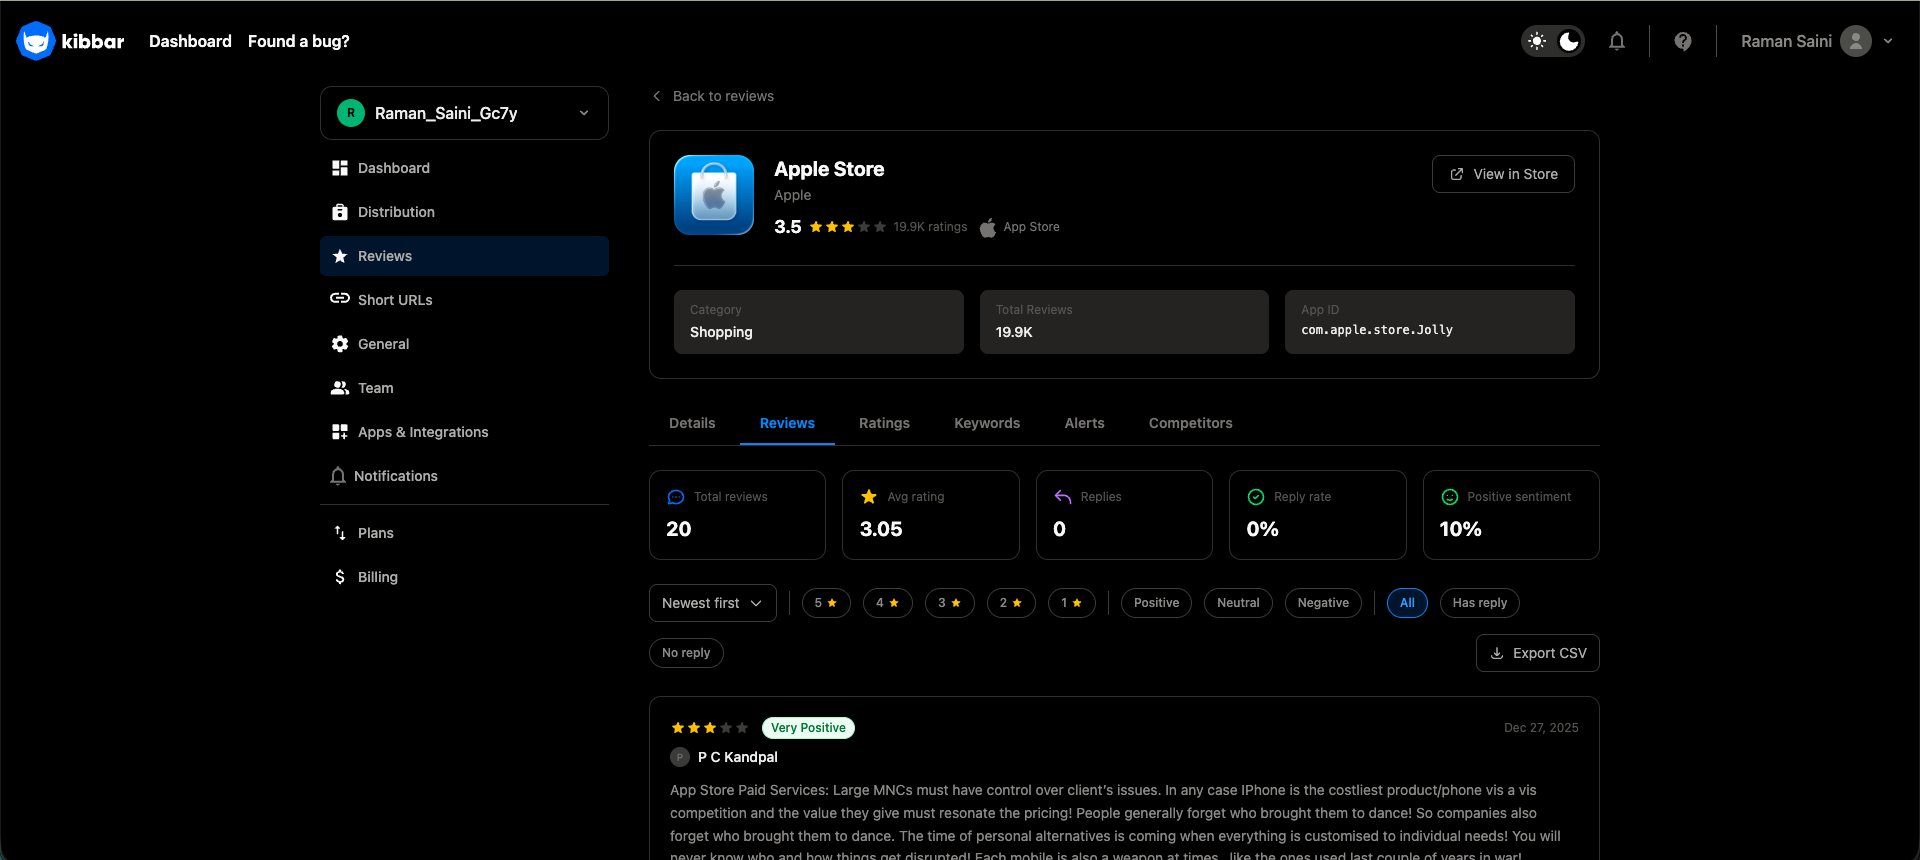
Task: Click the Apps & Integrations icon
Action: [x=340, y=432]
